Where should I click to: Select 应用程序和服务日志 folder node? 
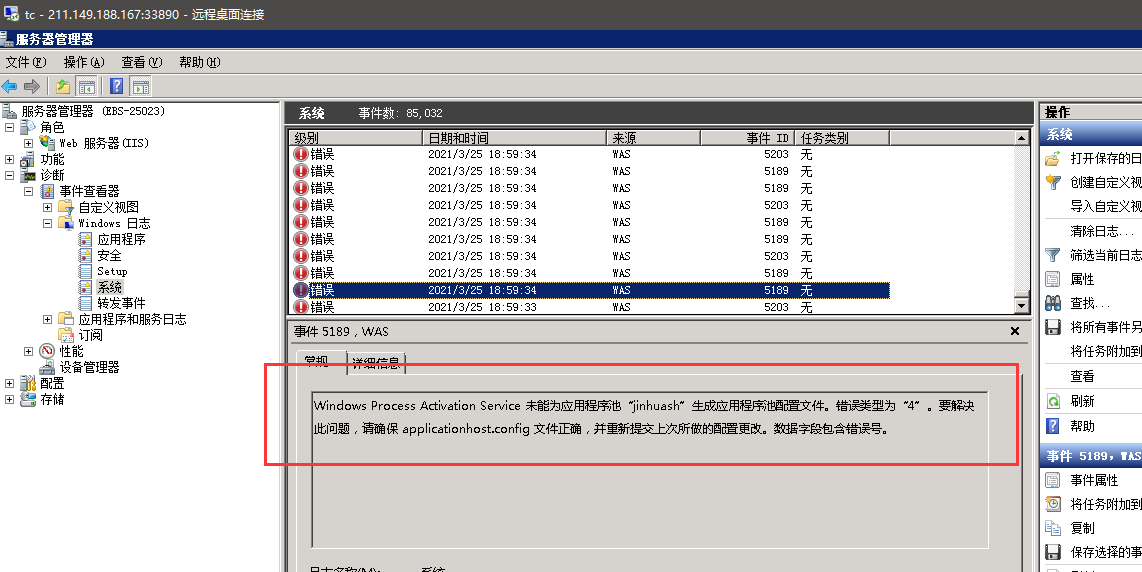(133, 319)
